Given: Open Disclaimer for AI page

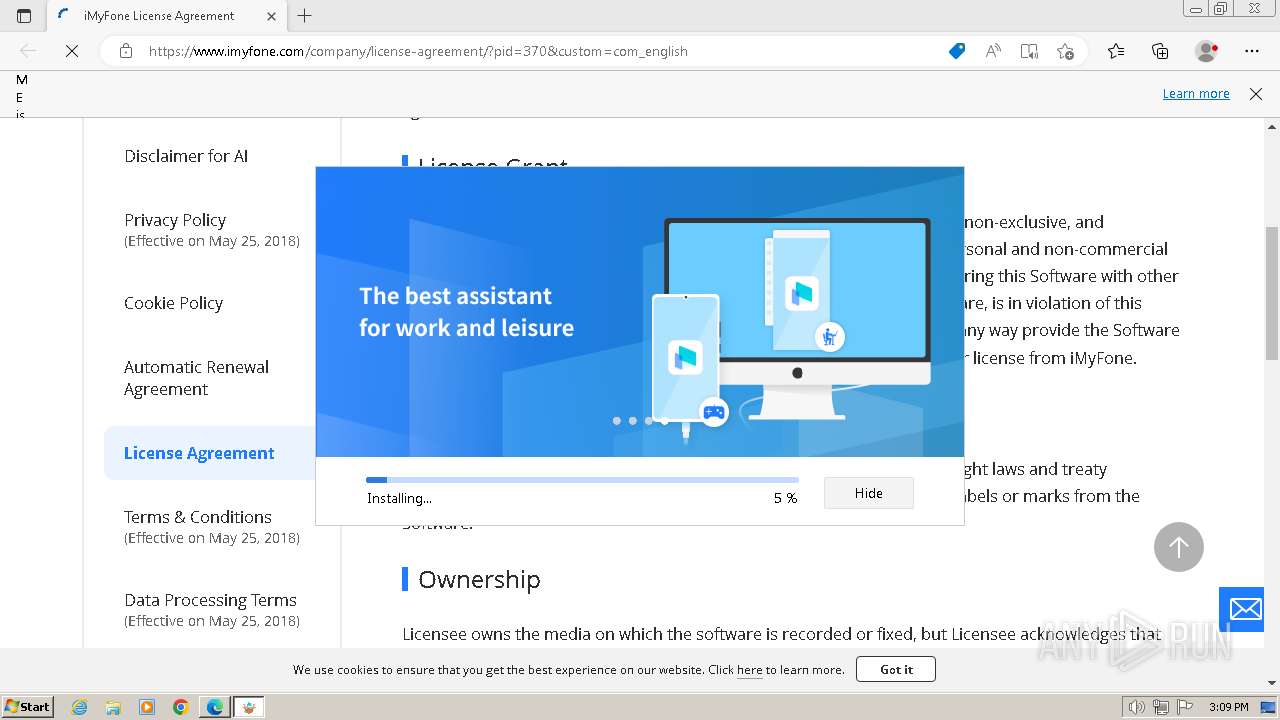Looking at the screenshot, I should [x=186, y=156].
